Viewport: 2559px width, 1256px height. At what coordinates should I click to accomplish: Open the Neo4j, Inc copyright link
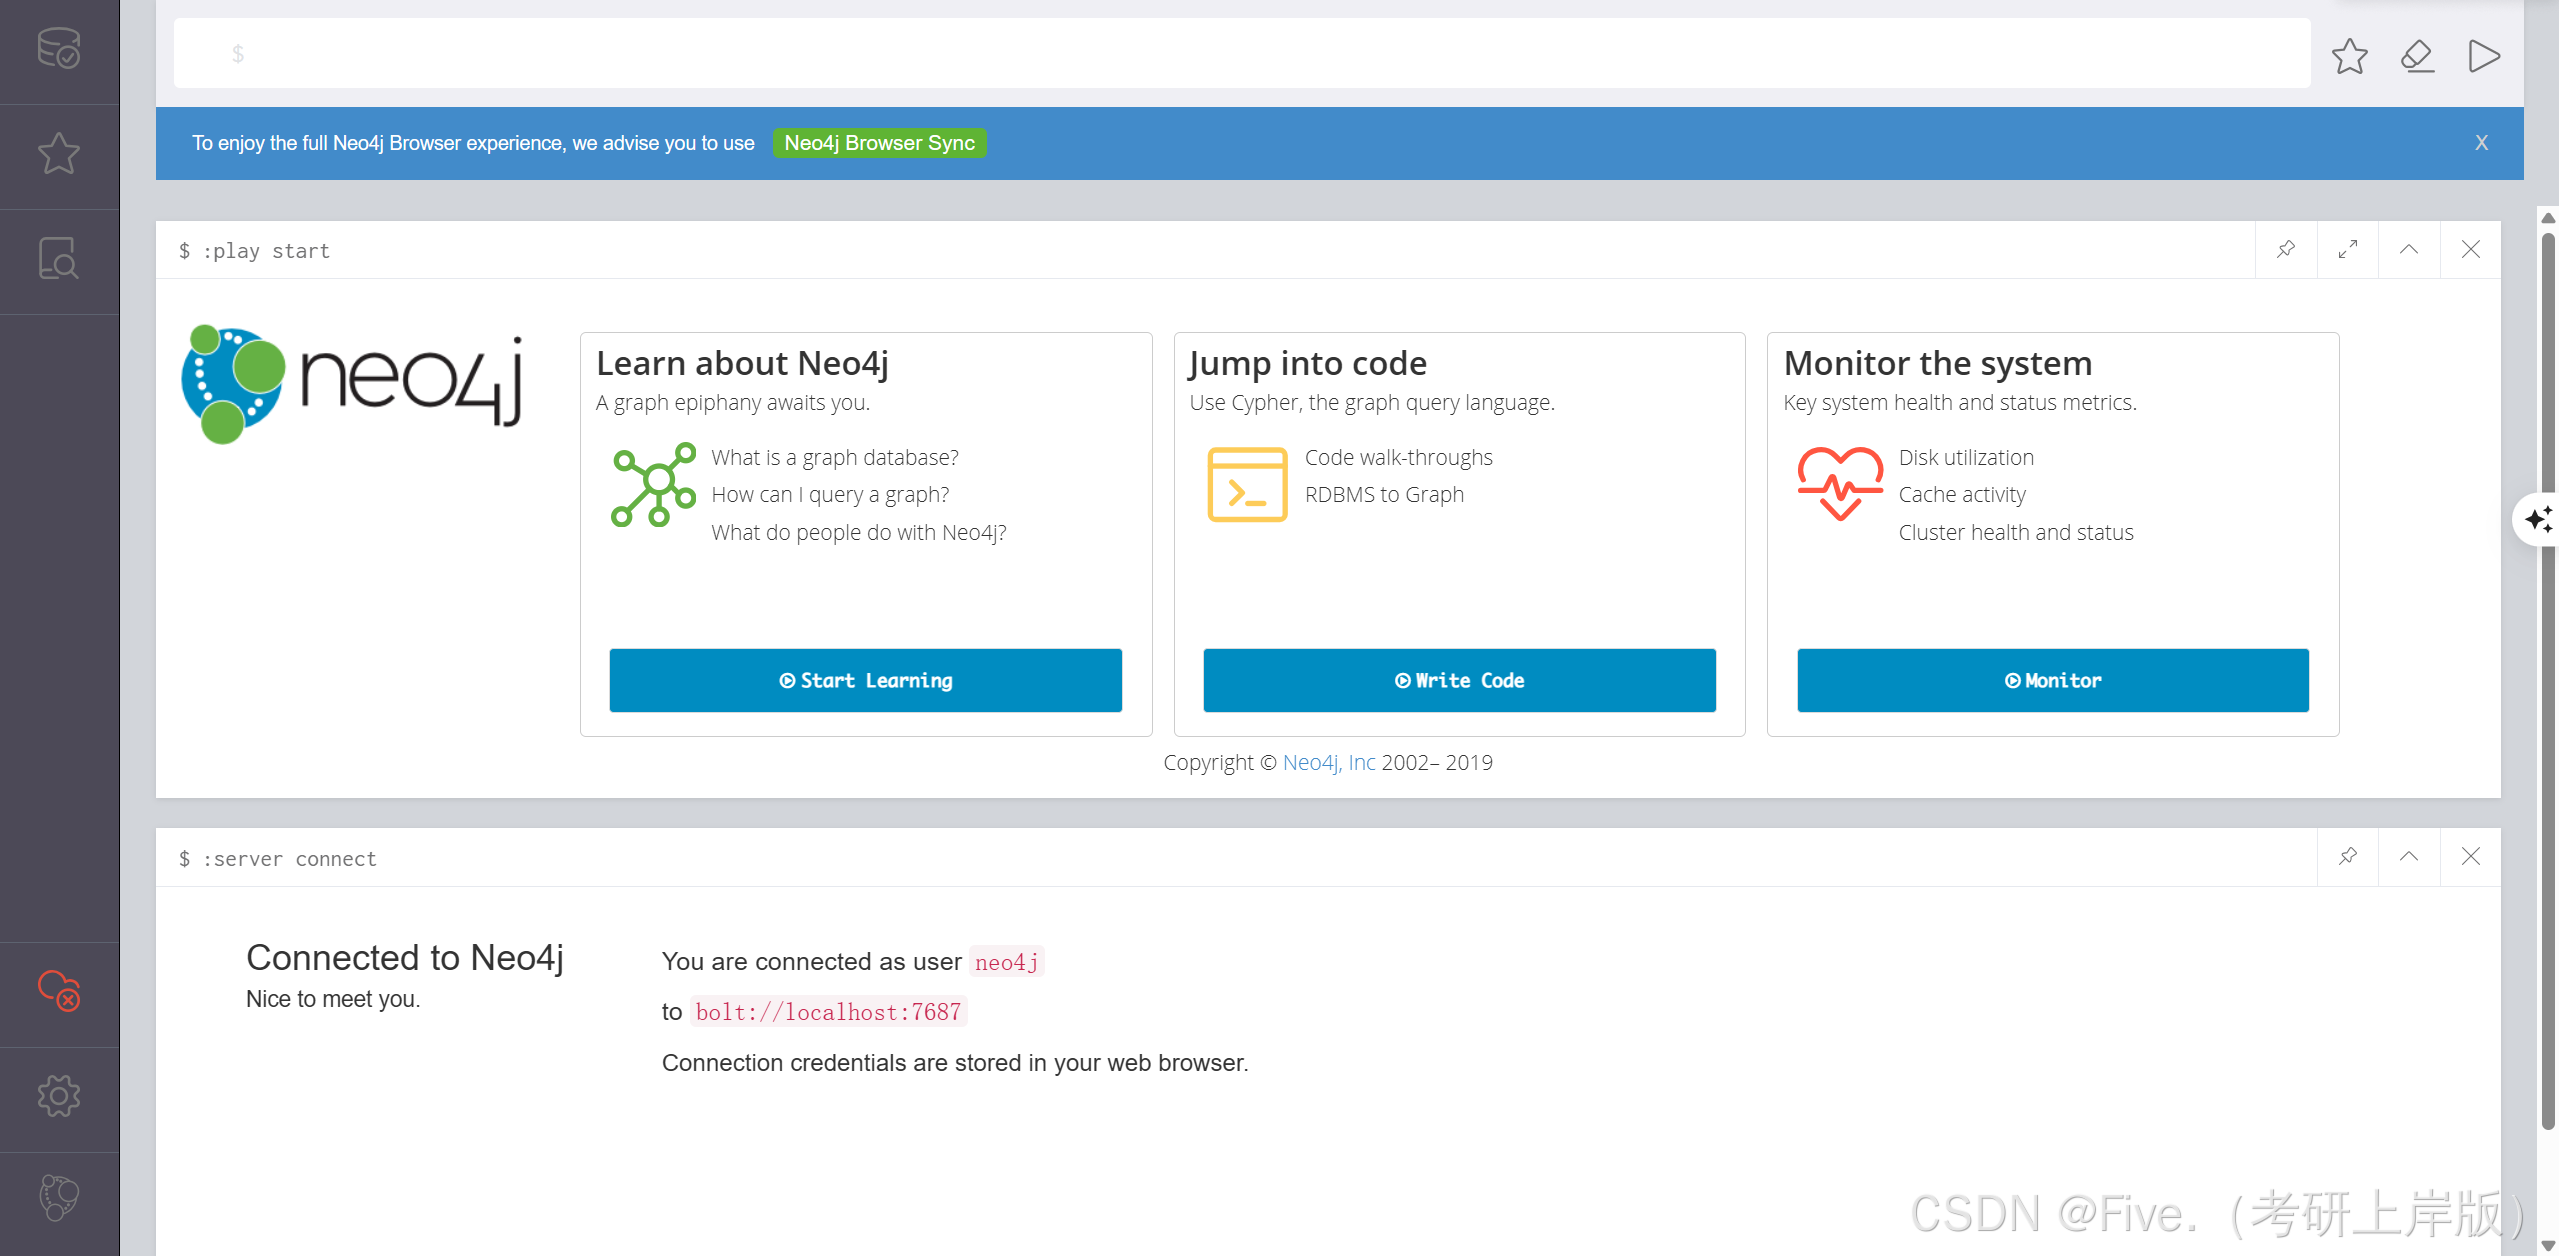click(x=1328, y=762)
